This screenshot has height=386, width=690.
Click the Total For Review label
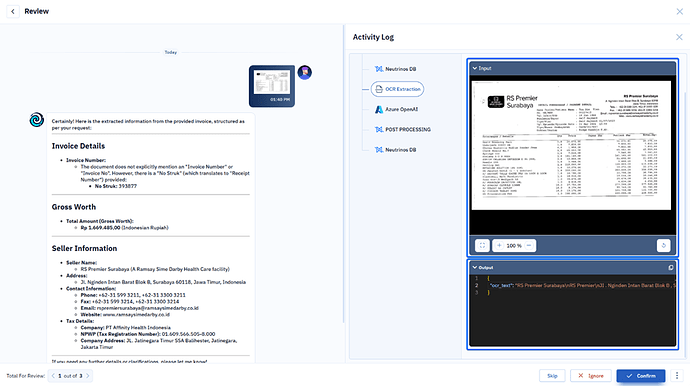pos(26,376)
